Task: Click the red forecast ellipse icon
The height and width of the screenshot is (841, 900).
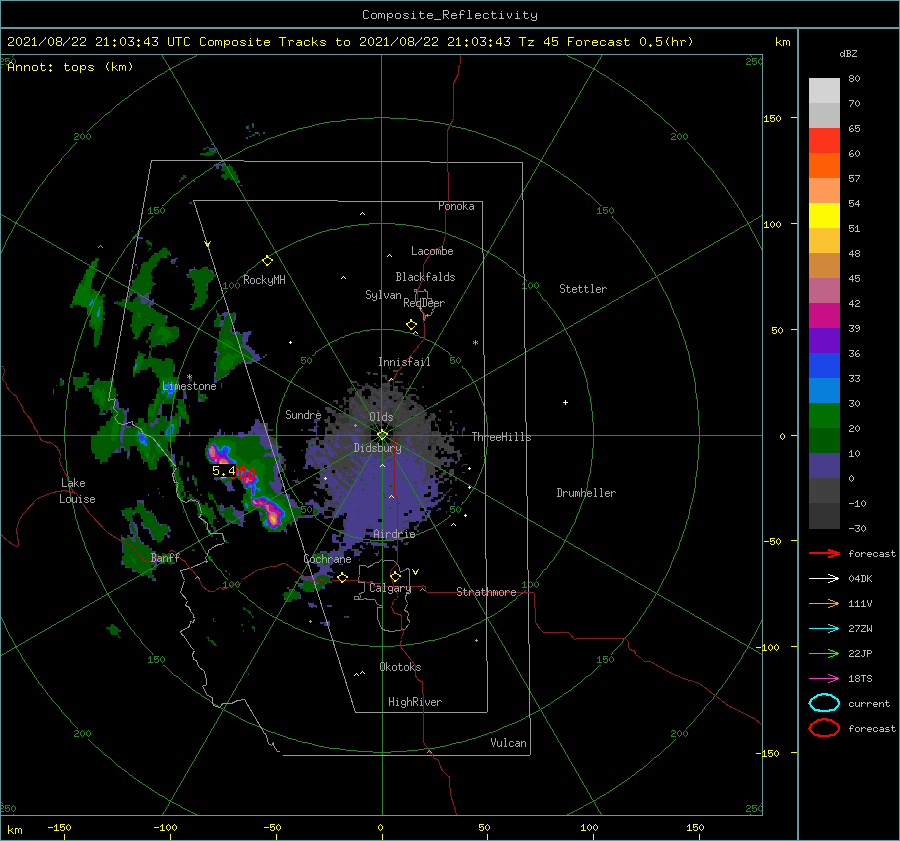Action: click(824, 728)
